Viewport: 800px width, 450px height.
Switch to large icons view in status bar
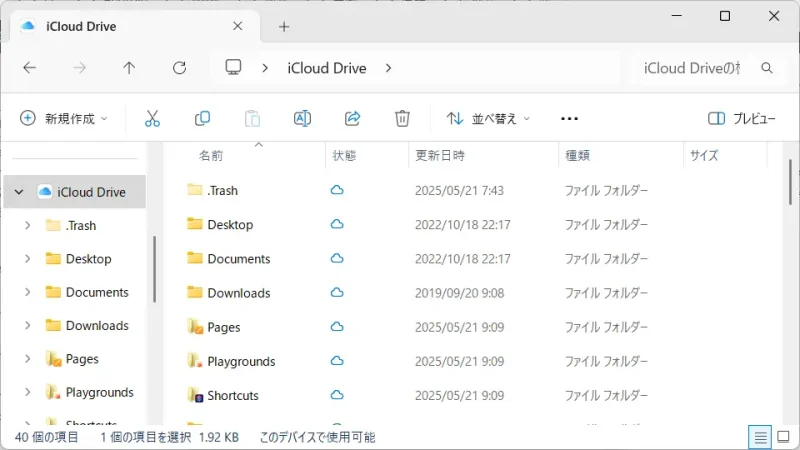[784, 437]
